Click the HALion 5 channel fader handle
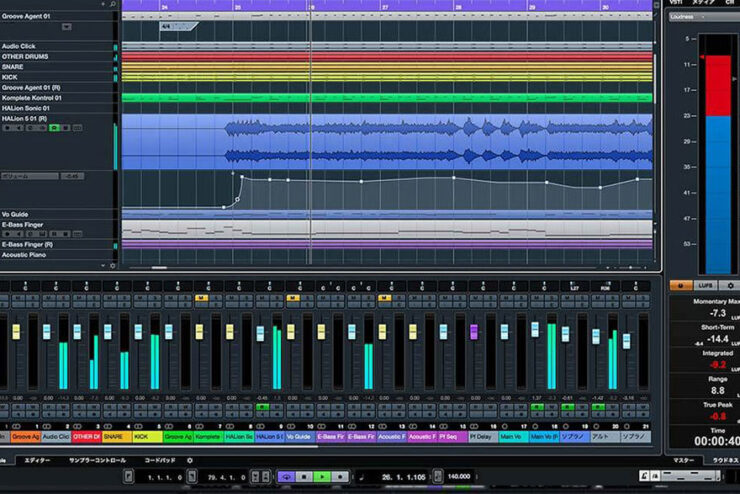 coord(261,334)
